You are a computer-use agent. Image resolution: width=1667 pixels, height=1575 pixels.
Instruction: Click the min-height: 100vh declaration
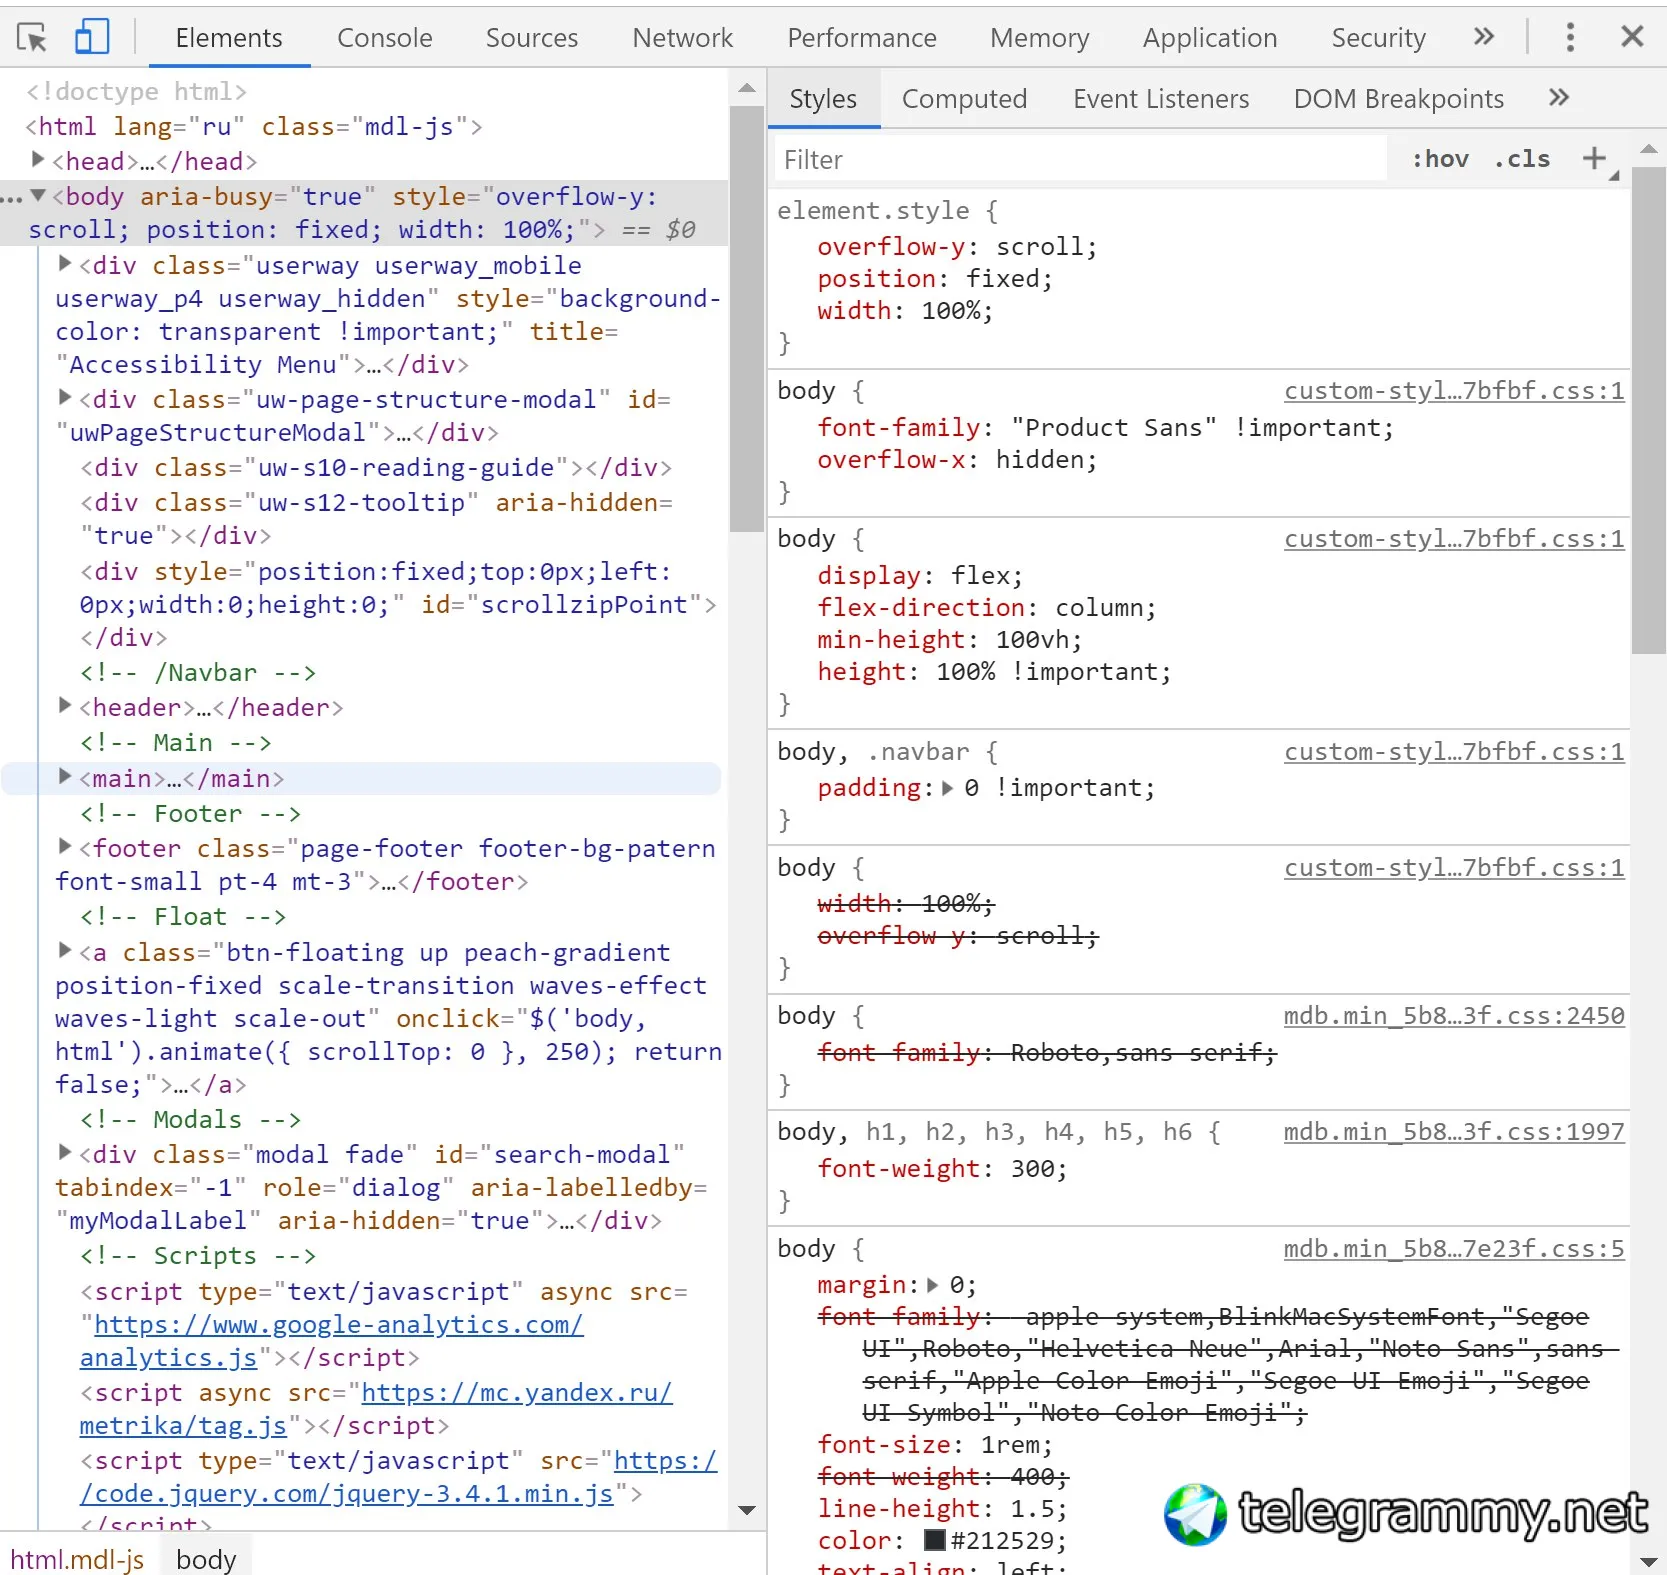point(949,640)
